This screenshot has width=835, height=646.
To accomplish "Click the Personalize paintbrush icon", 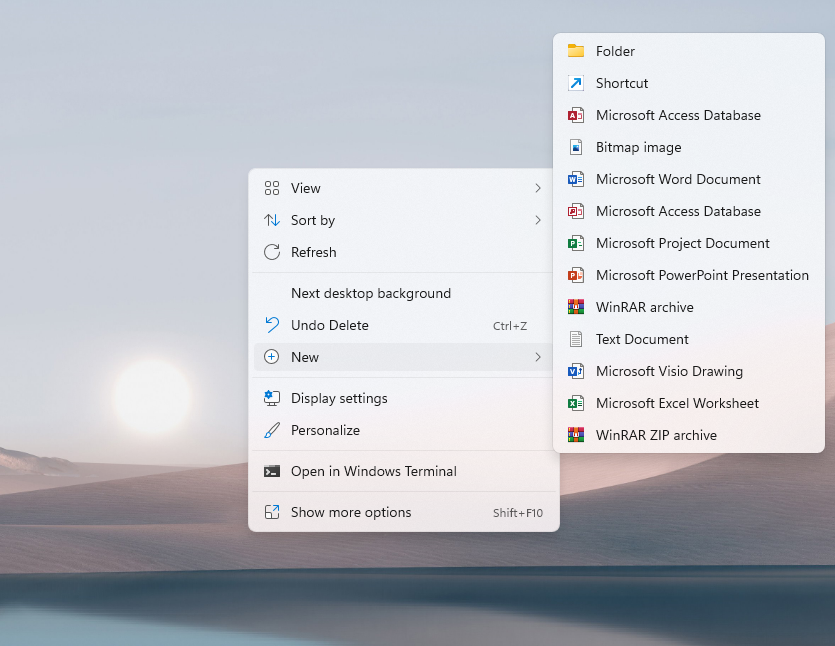I will tap(272, 430).
